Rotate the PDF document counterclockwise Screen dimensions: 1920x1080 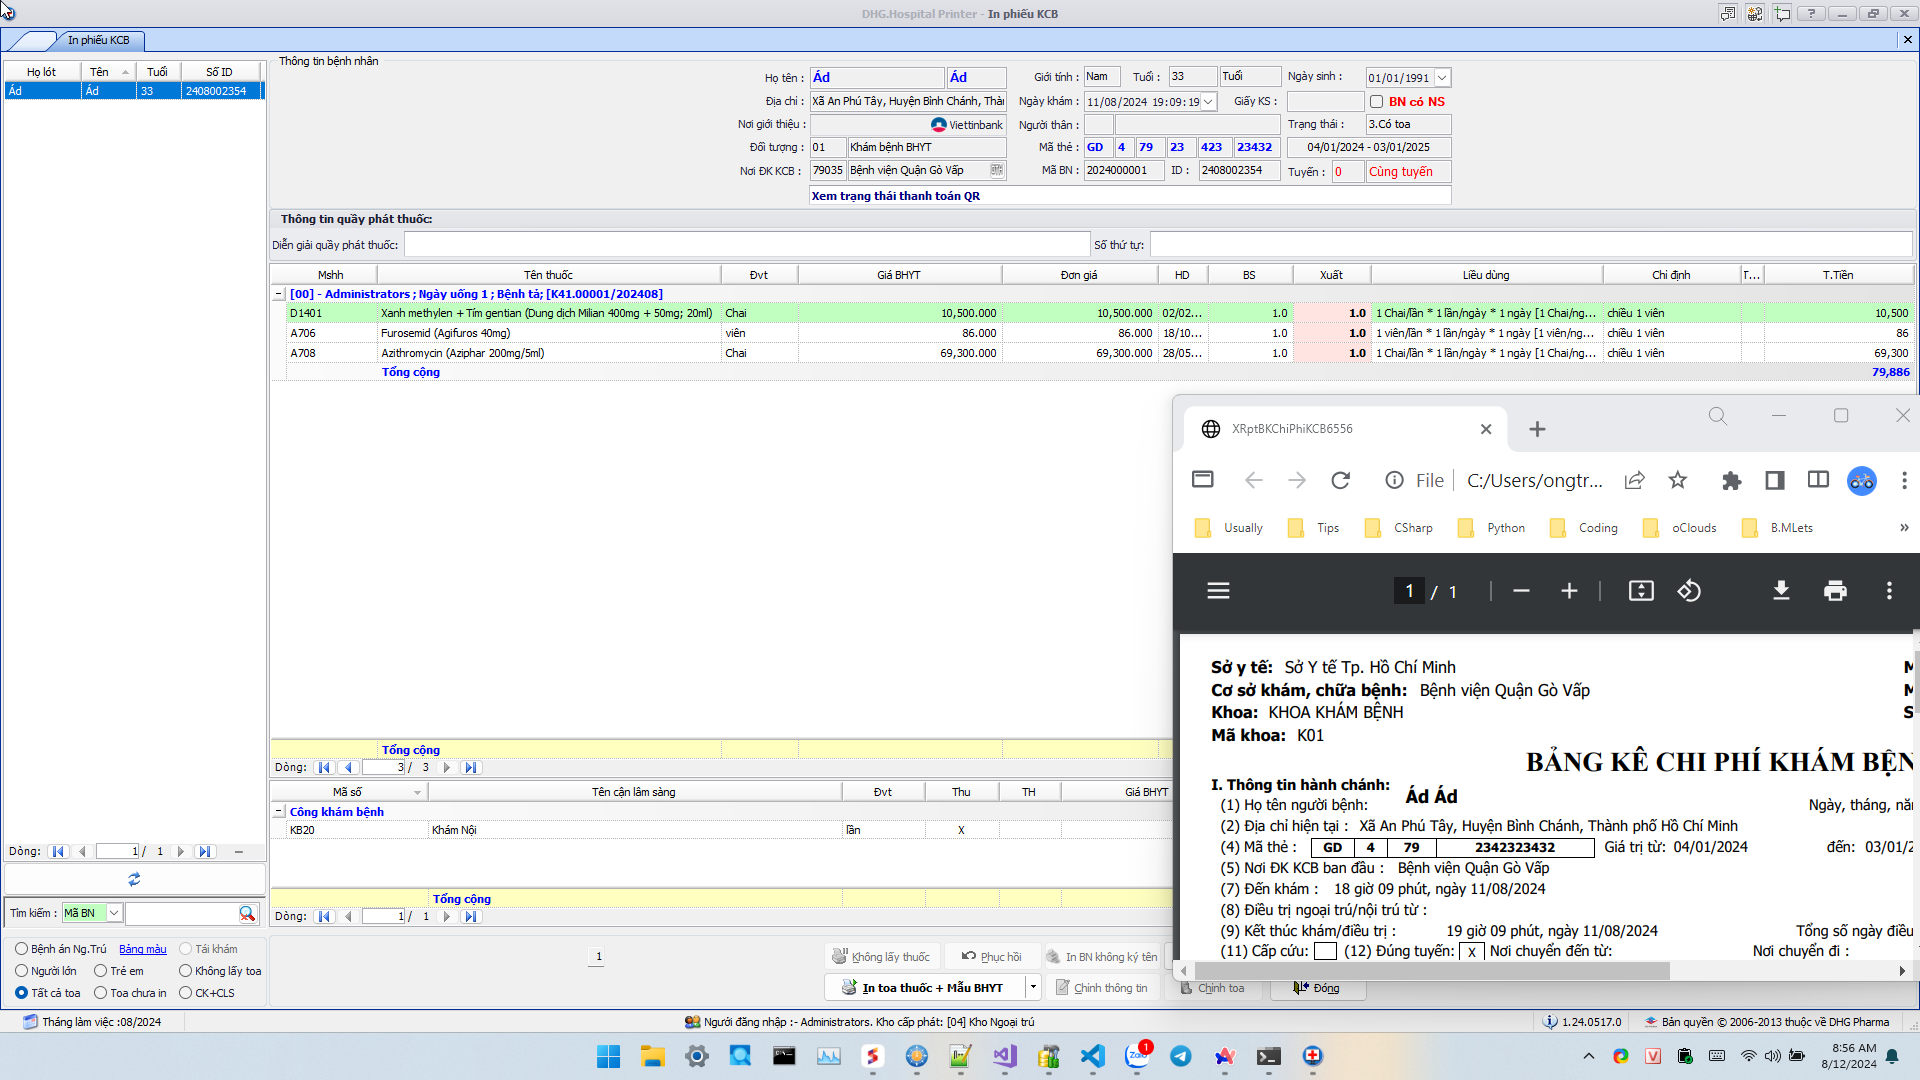1689,591
